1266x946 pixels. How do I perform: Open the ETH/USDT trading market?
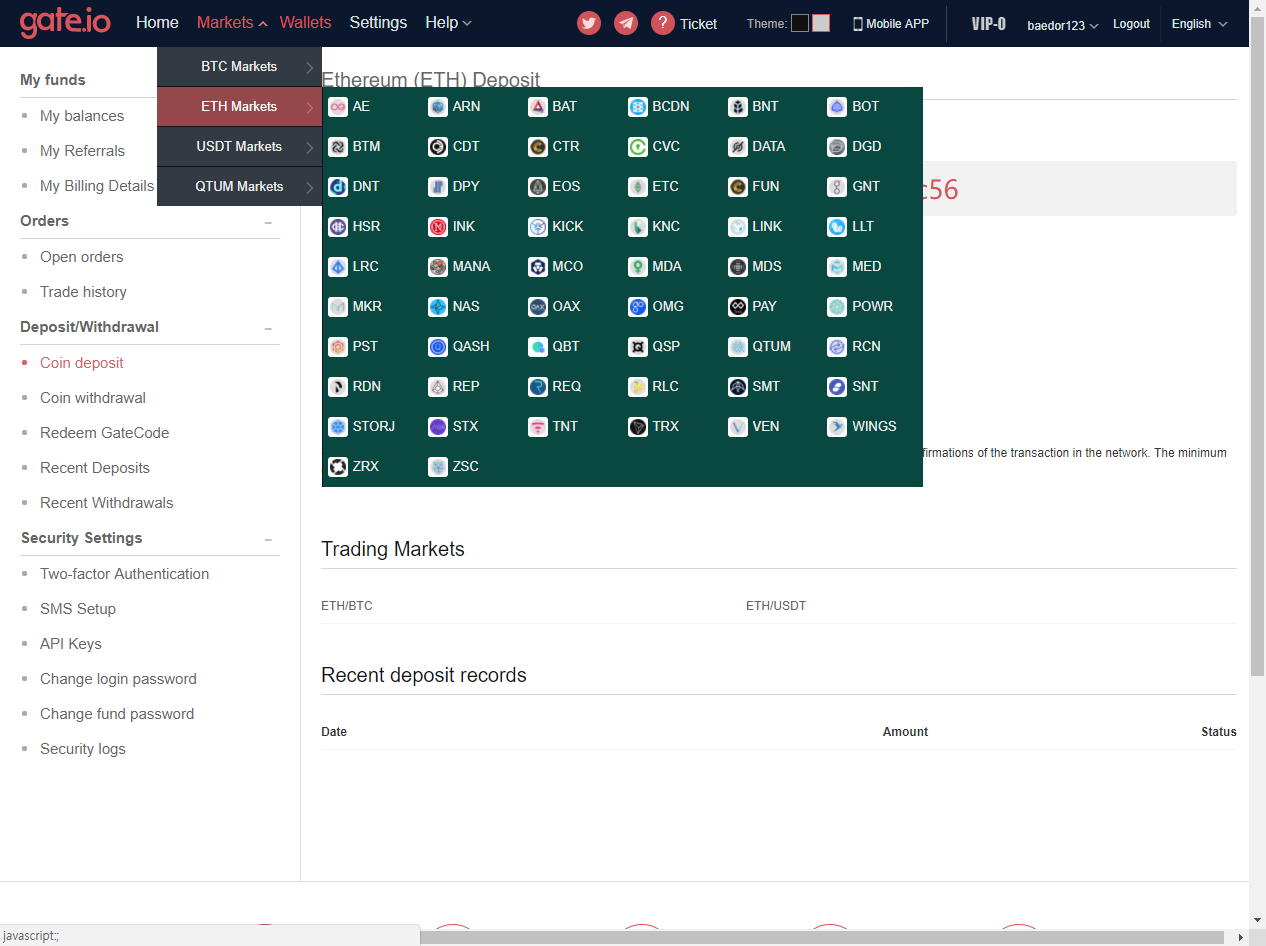776,606
